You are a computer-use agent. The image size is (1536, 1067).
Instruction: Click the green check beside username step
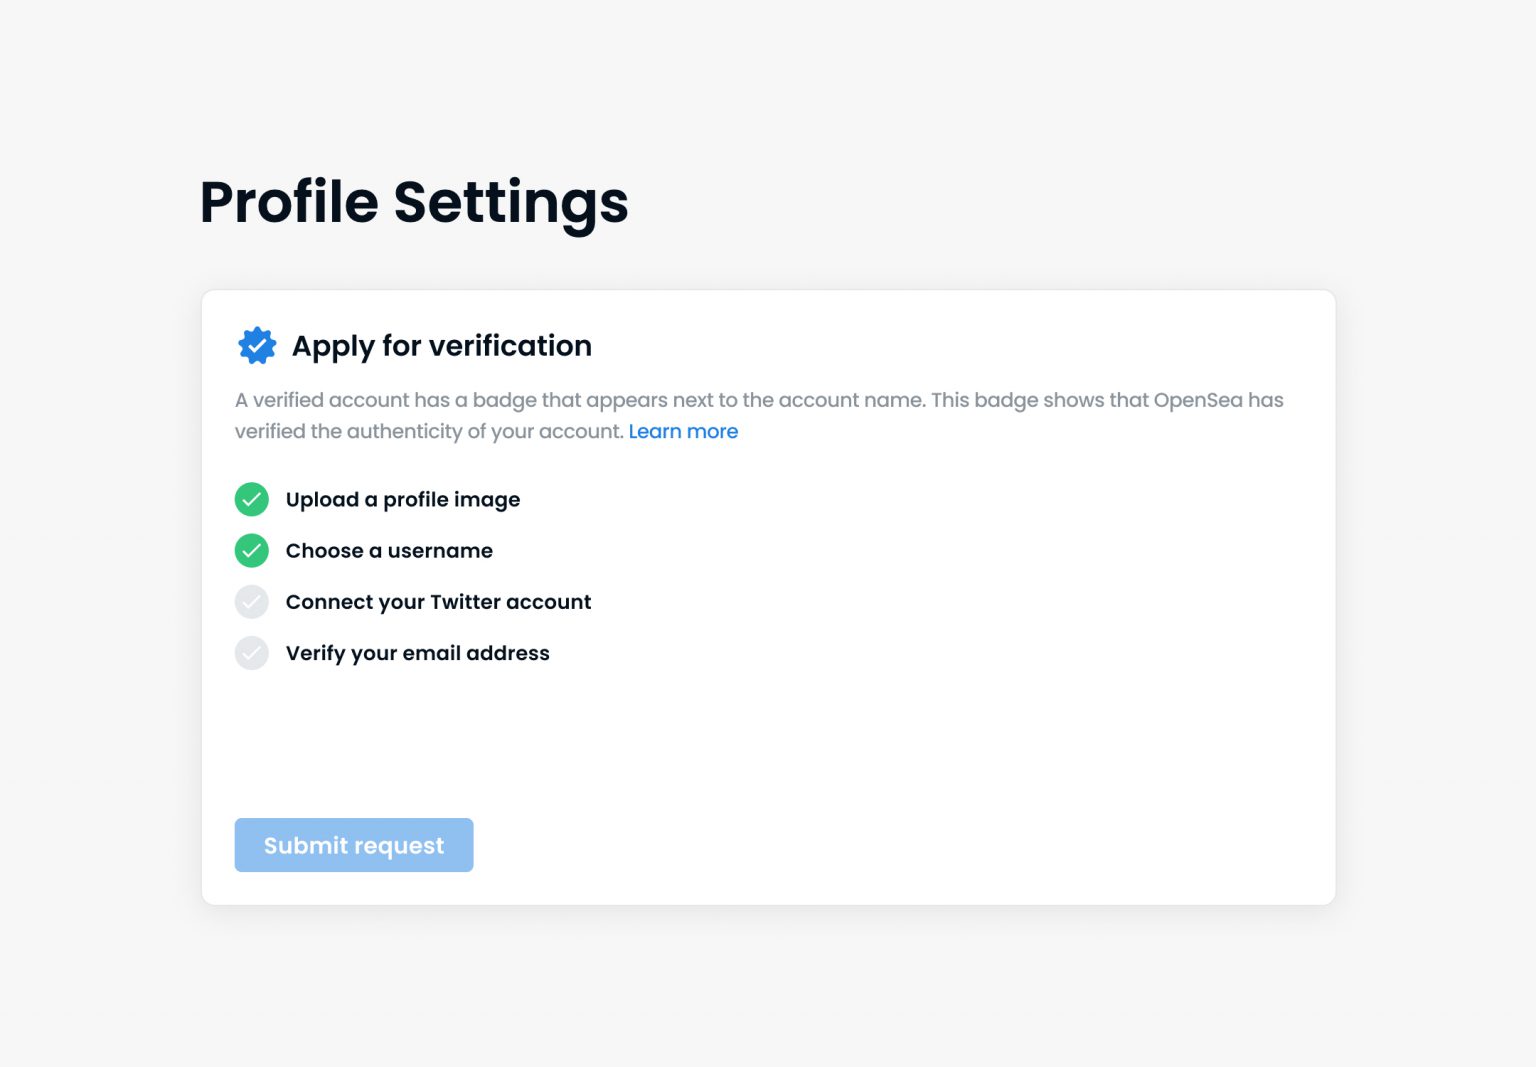point(251,550)
